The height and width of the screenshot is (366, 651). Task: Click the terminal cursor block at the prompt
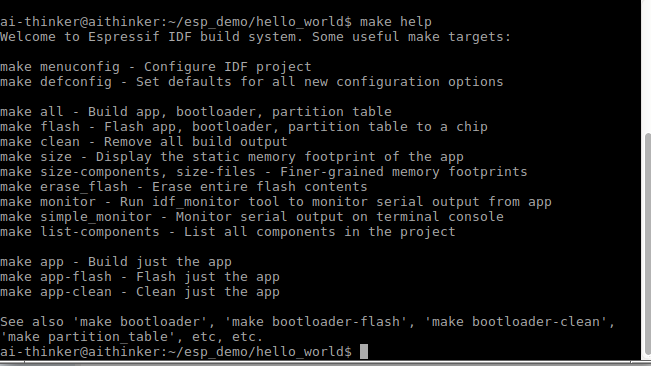coord(364,351)
